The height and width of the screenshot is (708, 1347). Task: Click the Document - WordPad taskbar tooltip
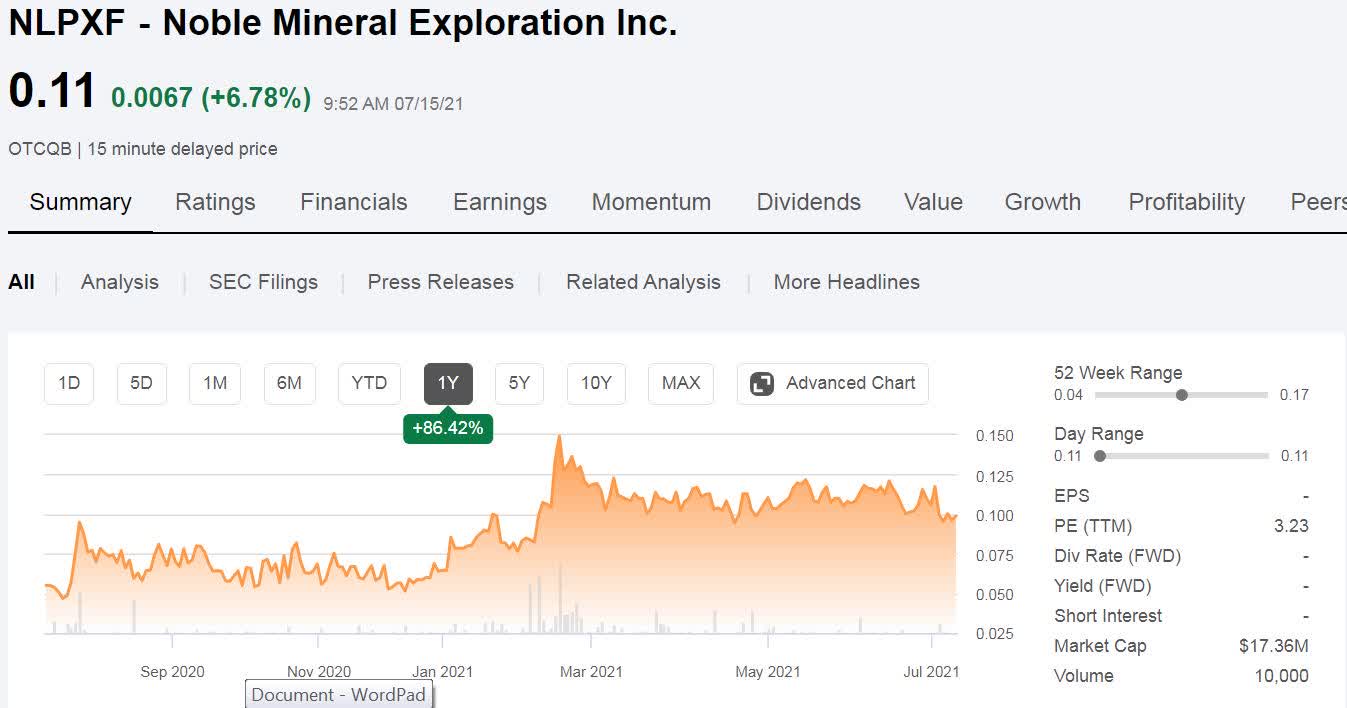[339, 695]
